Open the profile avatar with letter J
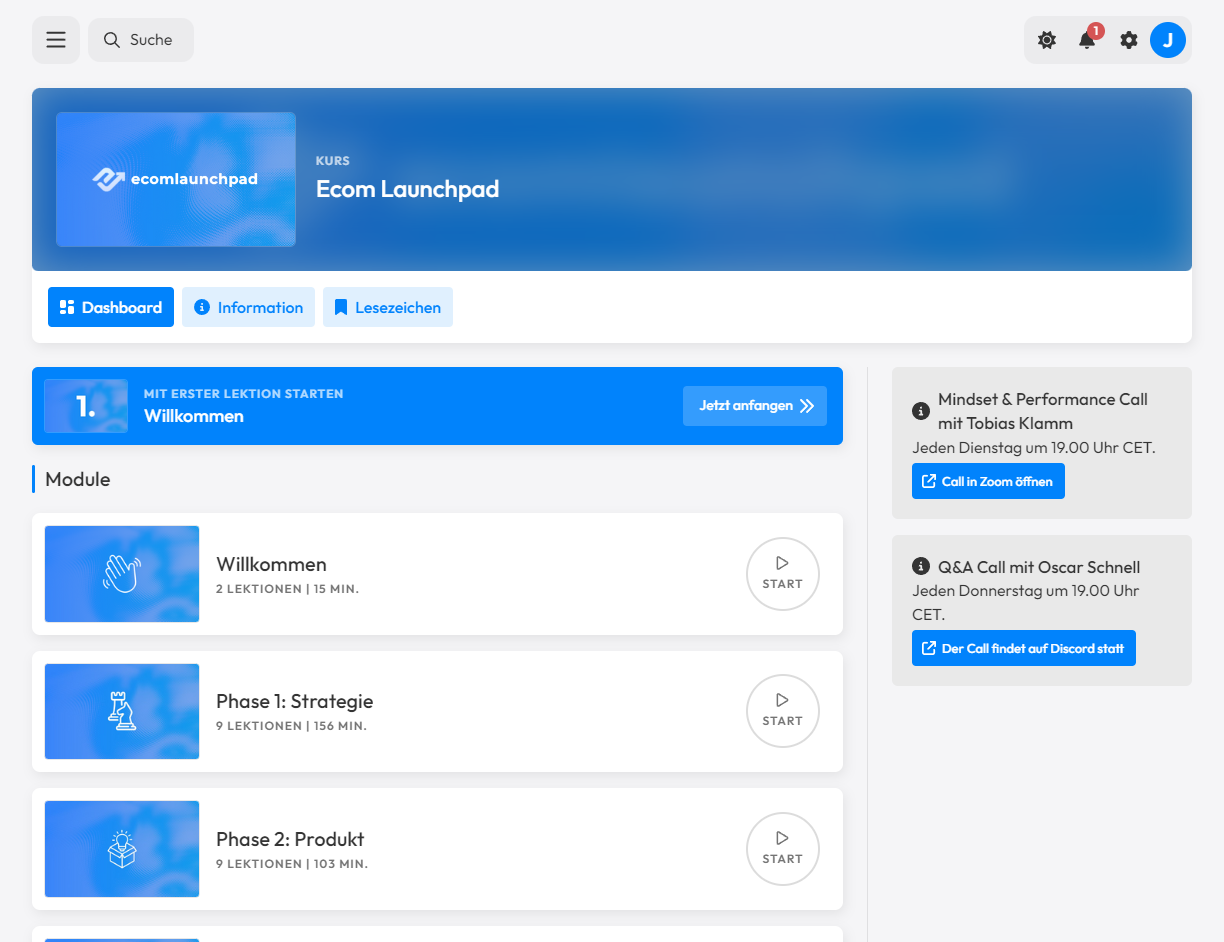 pyautogui.click(x=1168, y=40)
